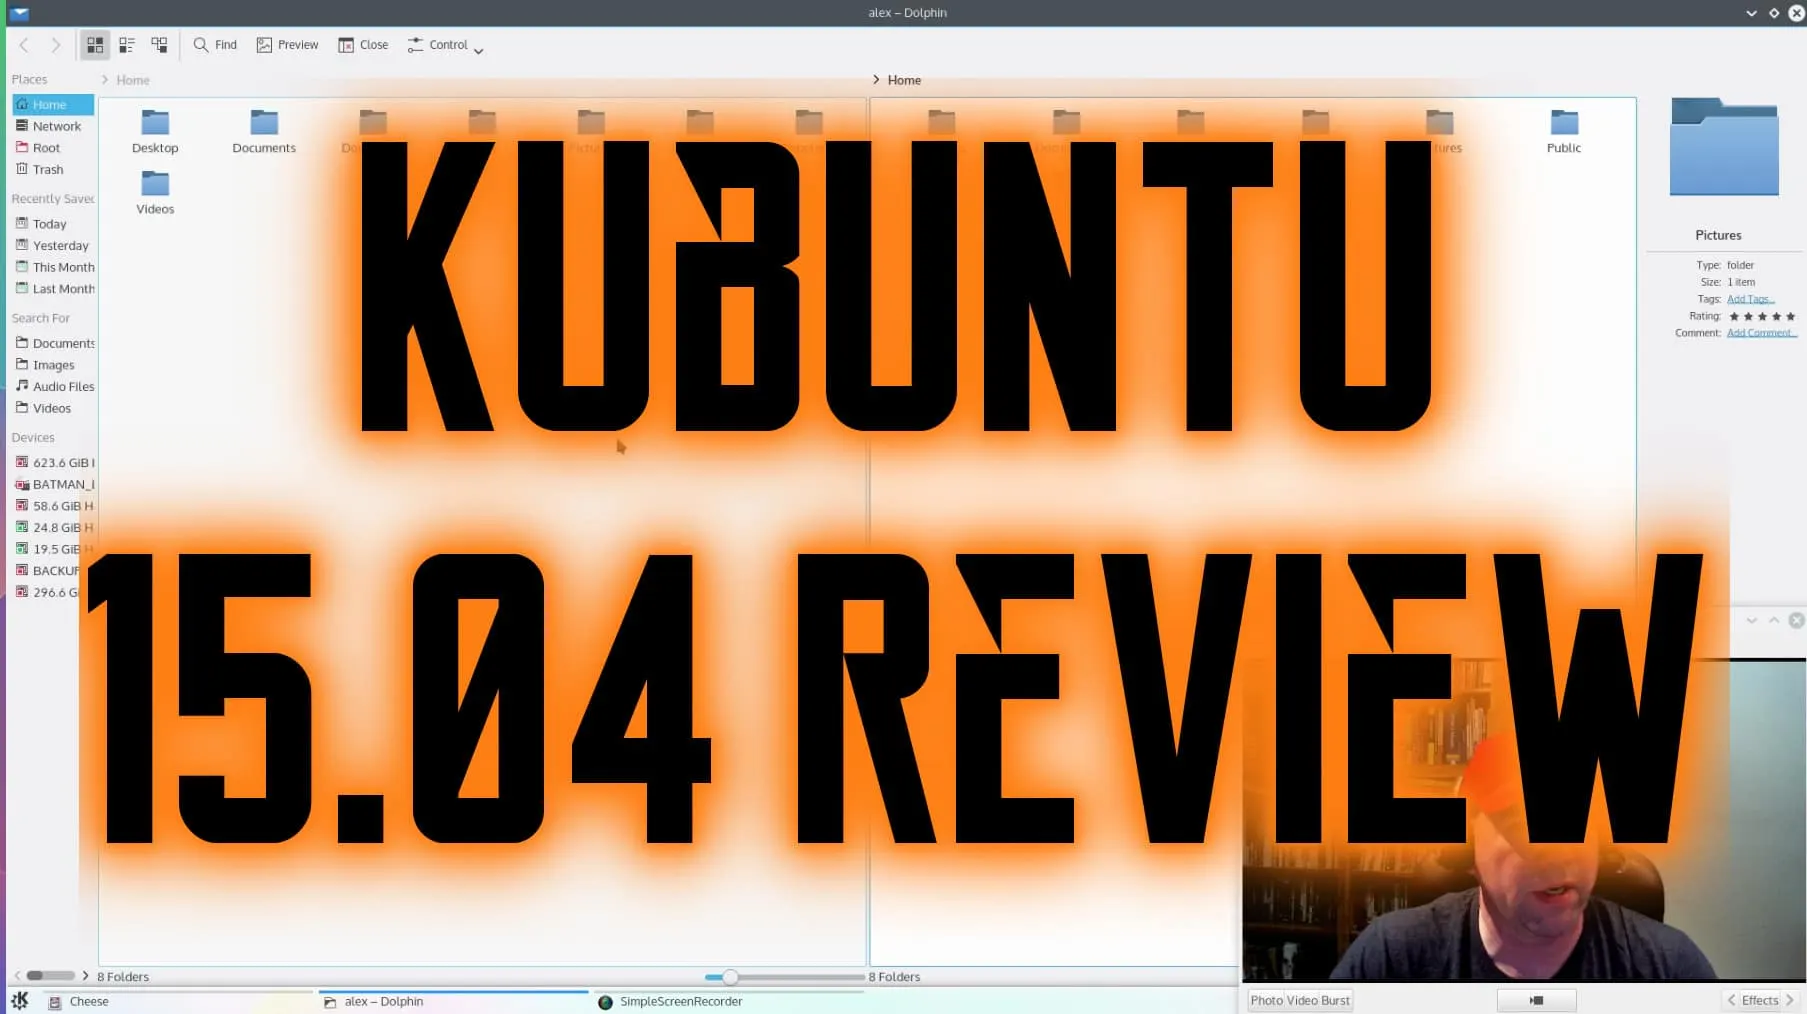
Task: Select the Video tab in Cheese
Action: pos(1301,1000)
